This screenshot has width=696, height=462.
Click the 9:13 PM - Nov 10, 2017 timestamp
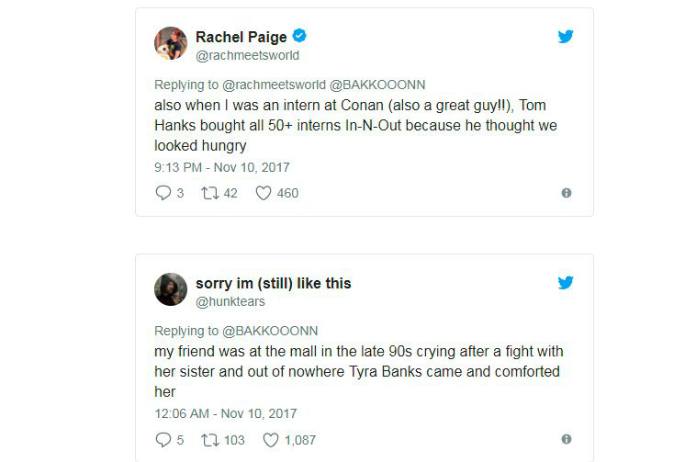pos(221,167)
